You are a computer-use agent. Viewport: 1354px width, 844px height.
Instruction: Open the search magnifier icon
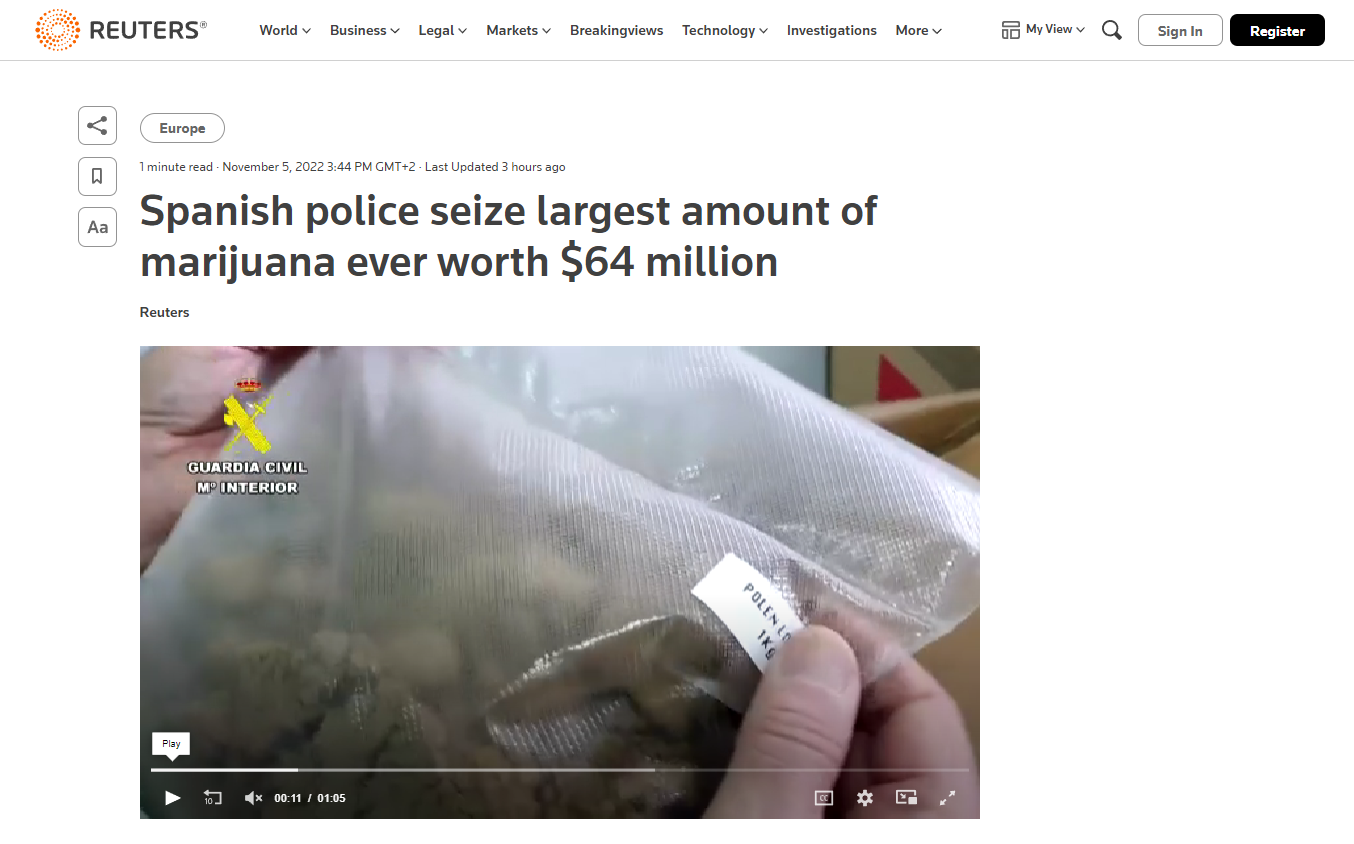pyautogui.click(x=1112, y=30)
